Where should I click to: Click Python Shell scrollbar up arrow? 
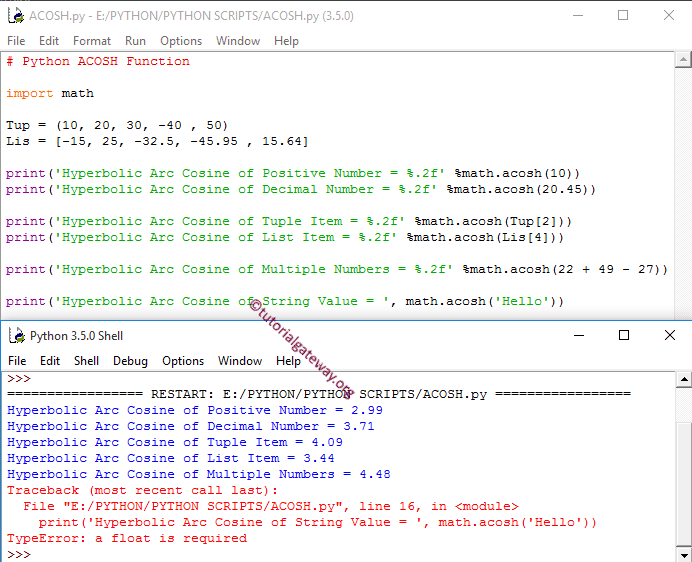point(684,379)
